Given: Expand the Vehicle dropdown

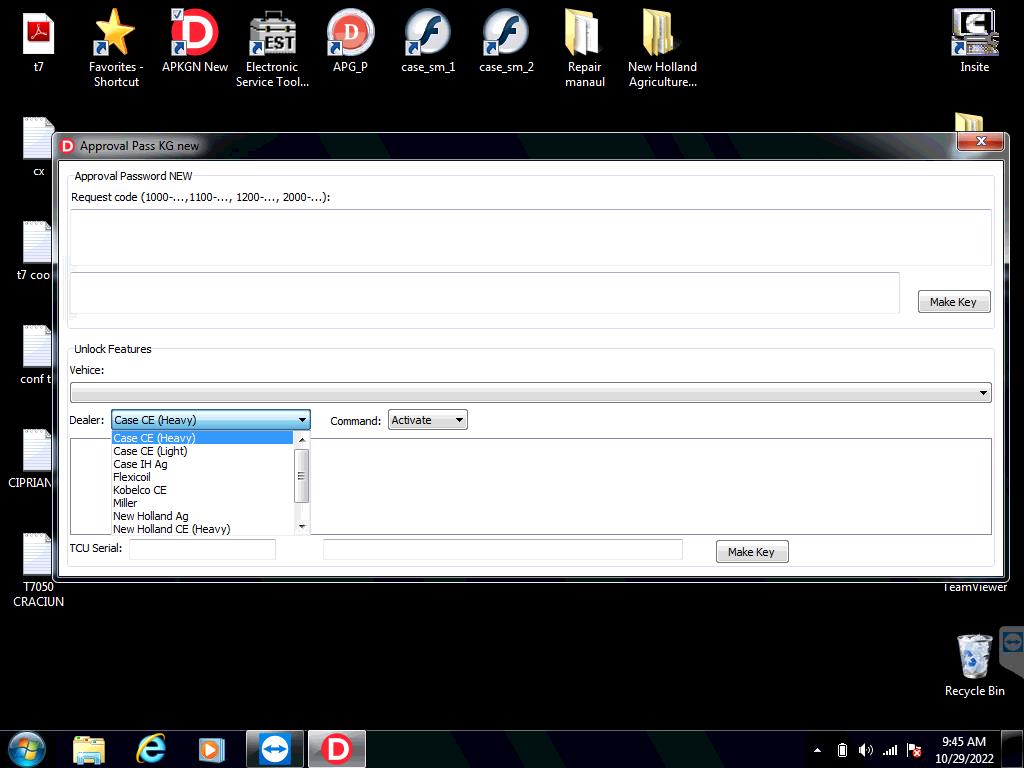Looking at the screenshot, I should pyautogui.click(x=530, y=392).
